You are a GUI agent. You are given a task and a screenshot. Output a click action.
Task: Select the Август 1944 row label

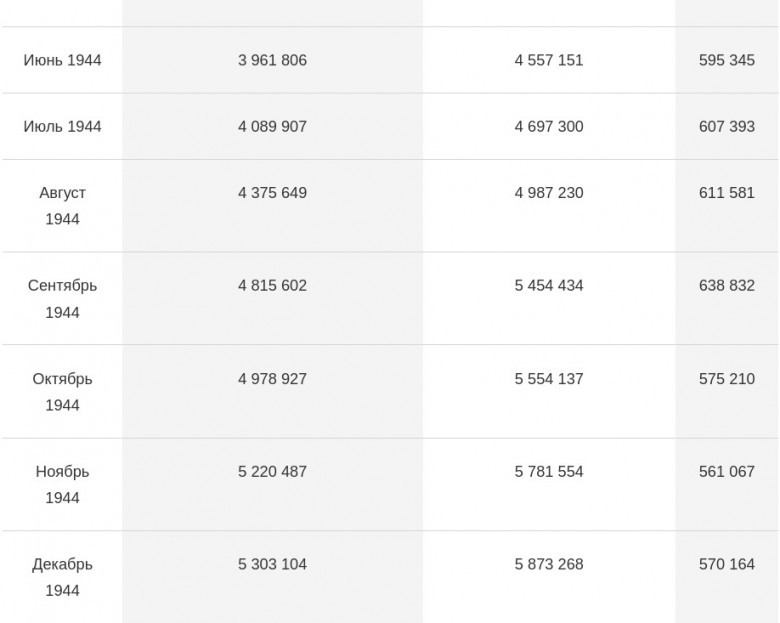point(62,206)
